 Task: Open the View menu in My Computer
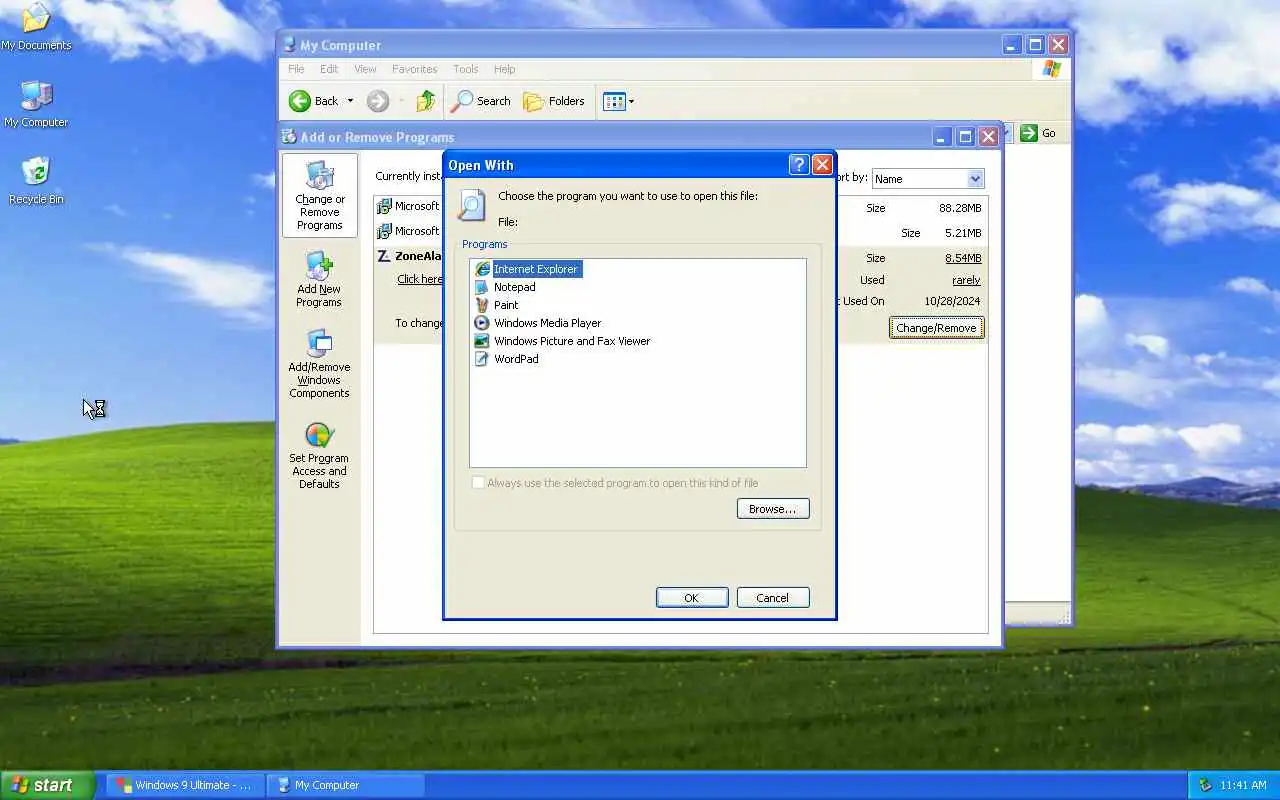pos(365,69)
